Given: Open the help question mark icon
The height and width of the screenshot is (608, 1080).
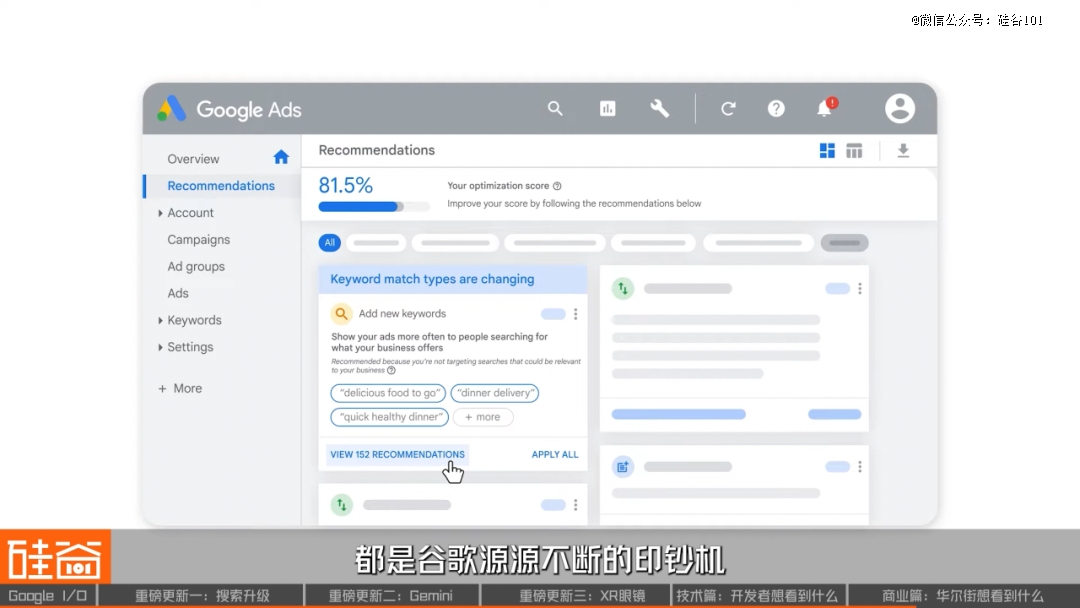Looking at the screenshot, I should (x=776, y=108).
